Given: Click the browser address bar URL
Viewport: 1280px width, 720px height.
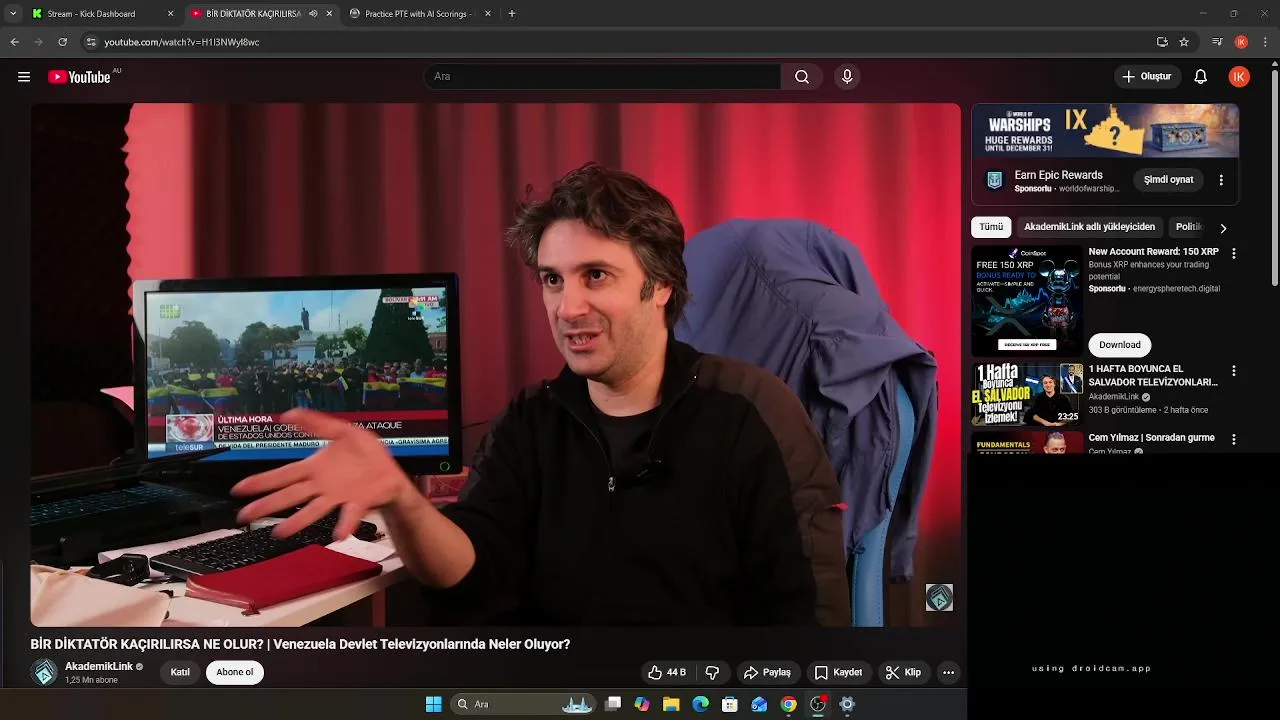Looking at the screenshot, I should point(182,42).
